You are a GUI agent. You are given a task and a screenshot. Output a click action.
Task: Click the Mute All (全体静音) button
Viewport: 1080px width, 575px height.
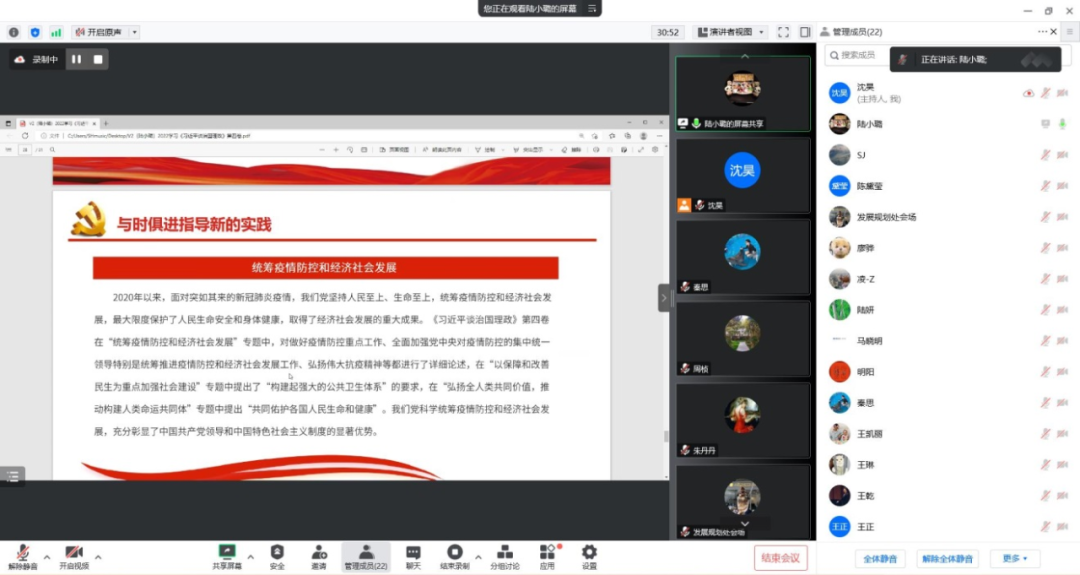click(x=880, y=558)
